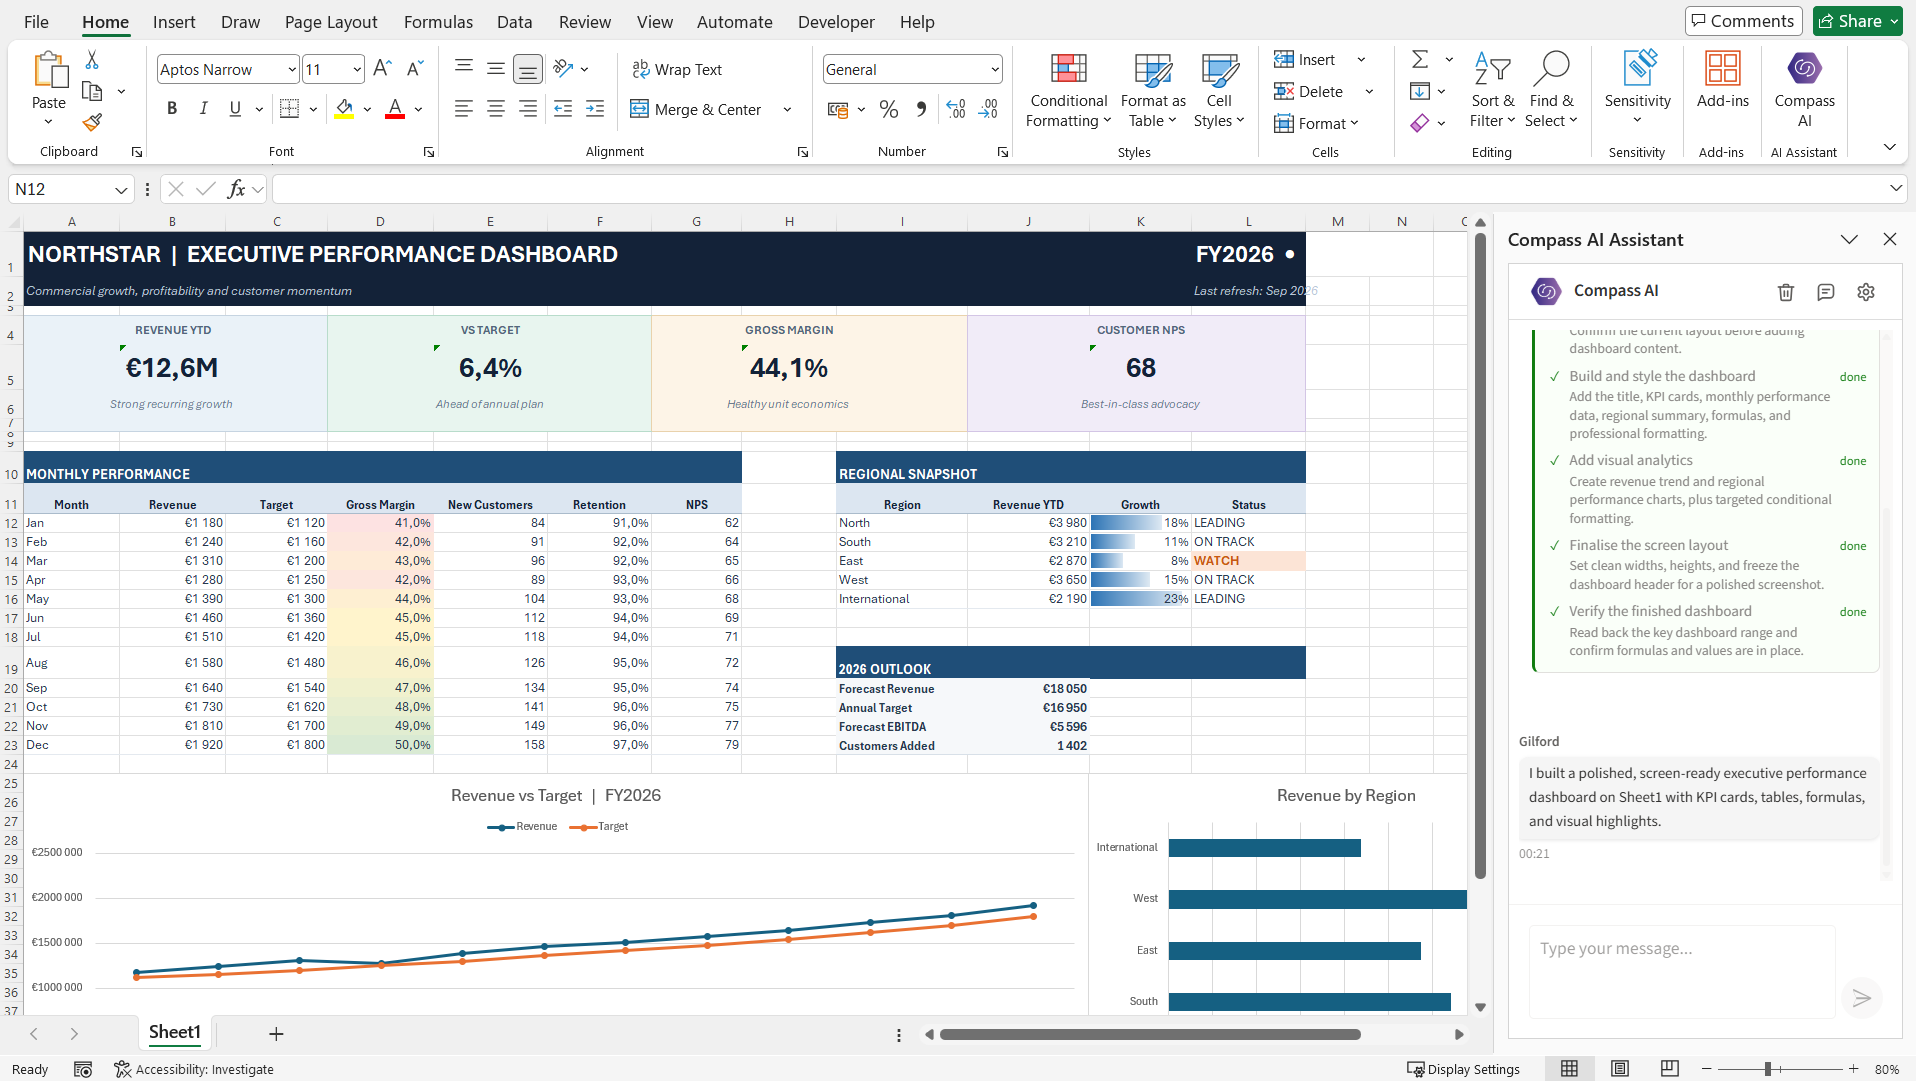This screenshot has height=1081, width=1916.
Task: Open the Home tab
Action: (x=105, y=22)
